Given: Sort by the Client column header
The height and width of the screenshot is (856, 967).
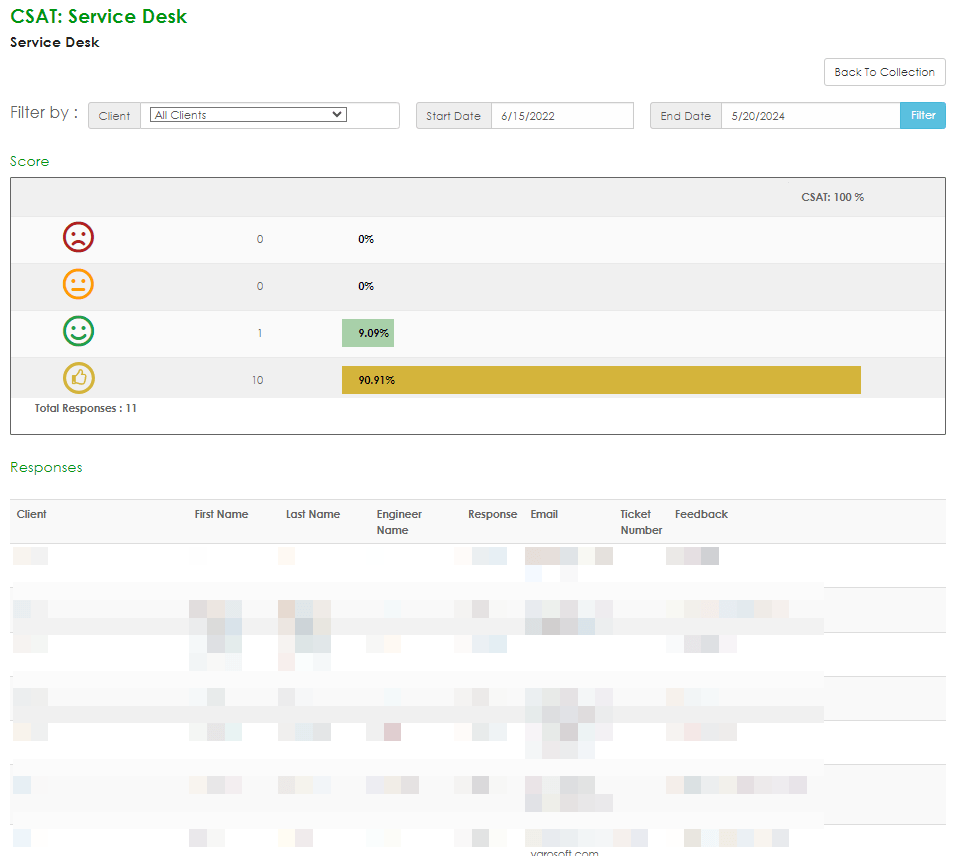Looking at the screenshot, I should click(x=32, y=514).
